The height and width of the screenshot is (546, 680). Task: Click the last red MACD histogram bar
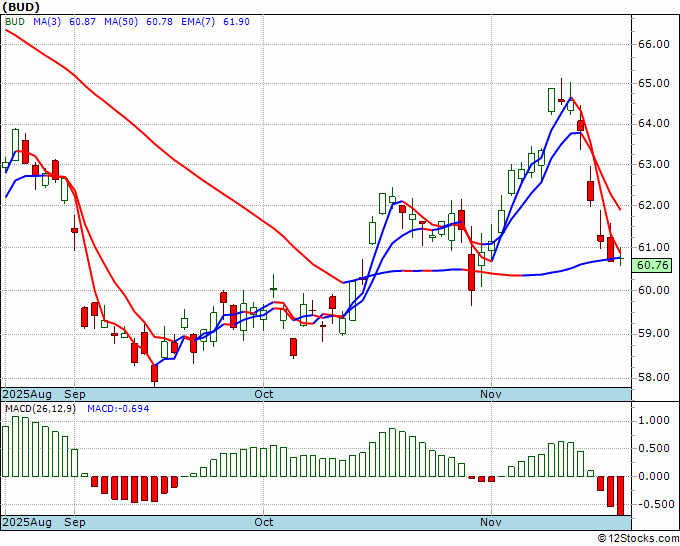coord(620,496)
